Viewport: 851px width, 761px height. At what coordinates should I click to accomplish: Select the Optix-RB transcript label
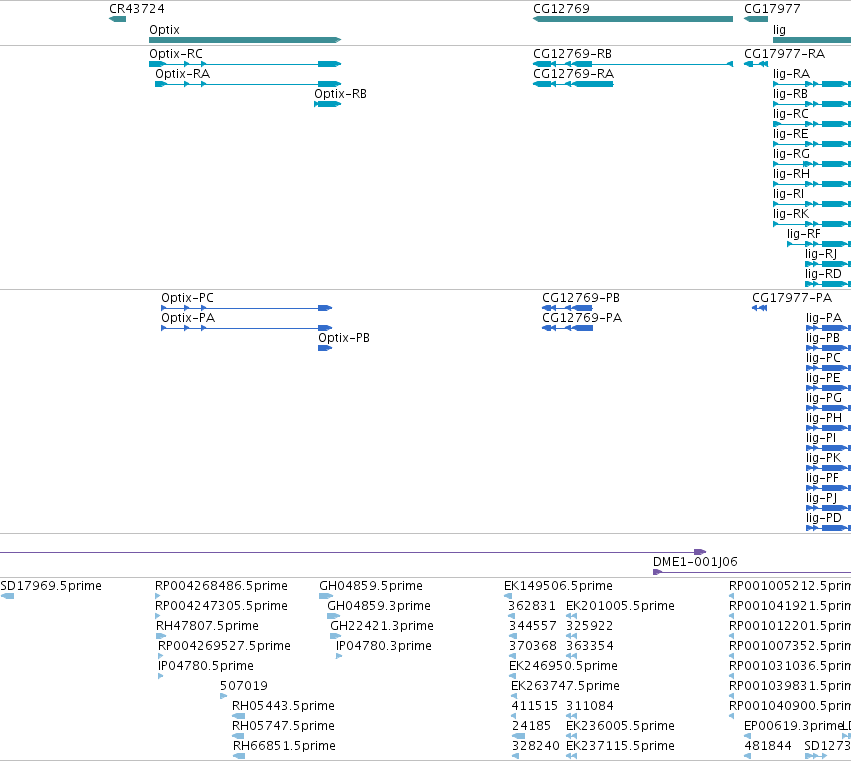coord(340,94)
